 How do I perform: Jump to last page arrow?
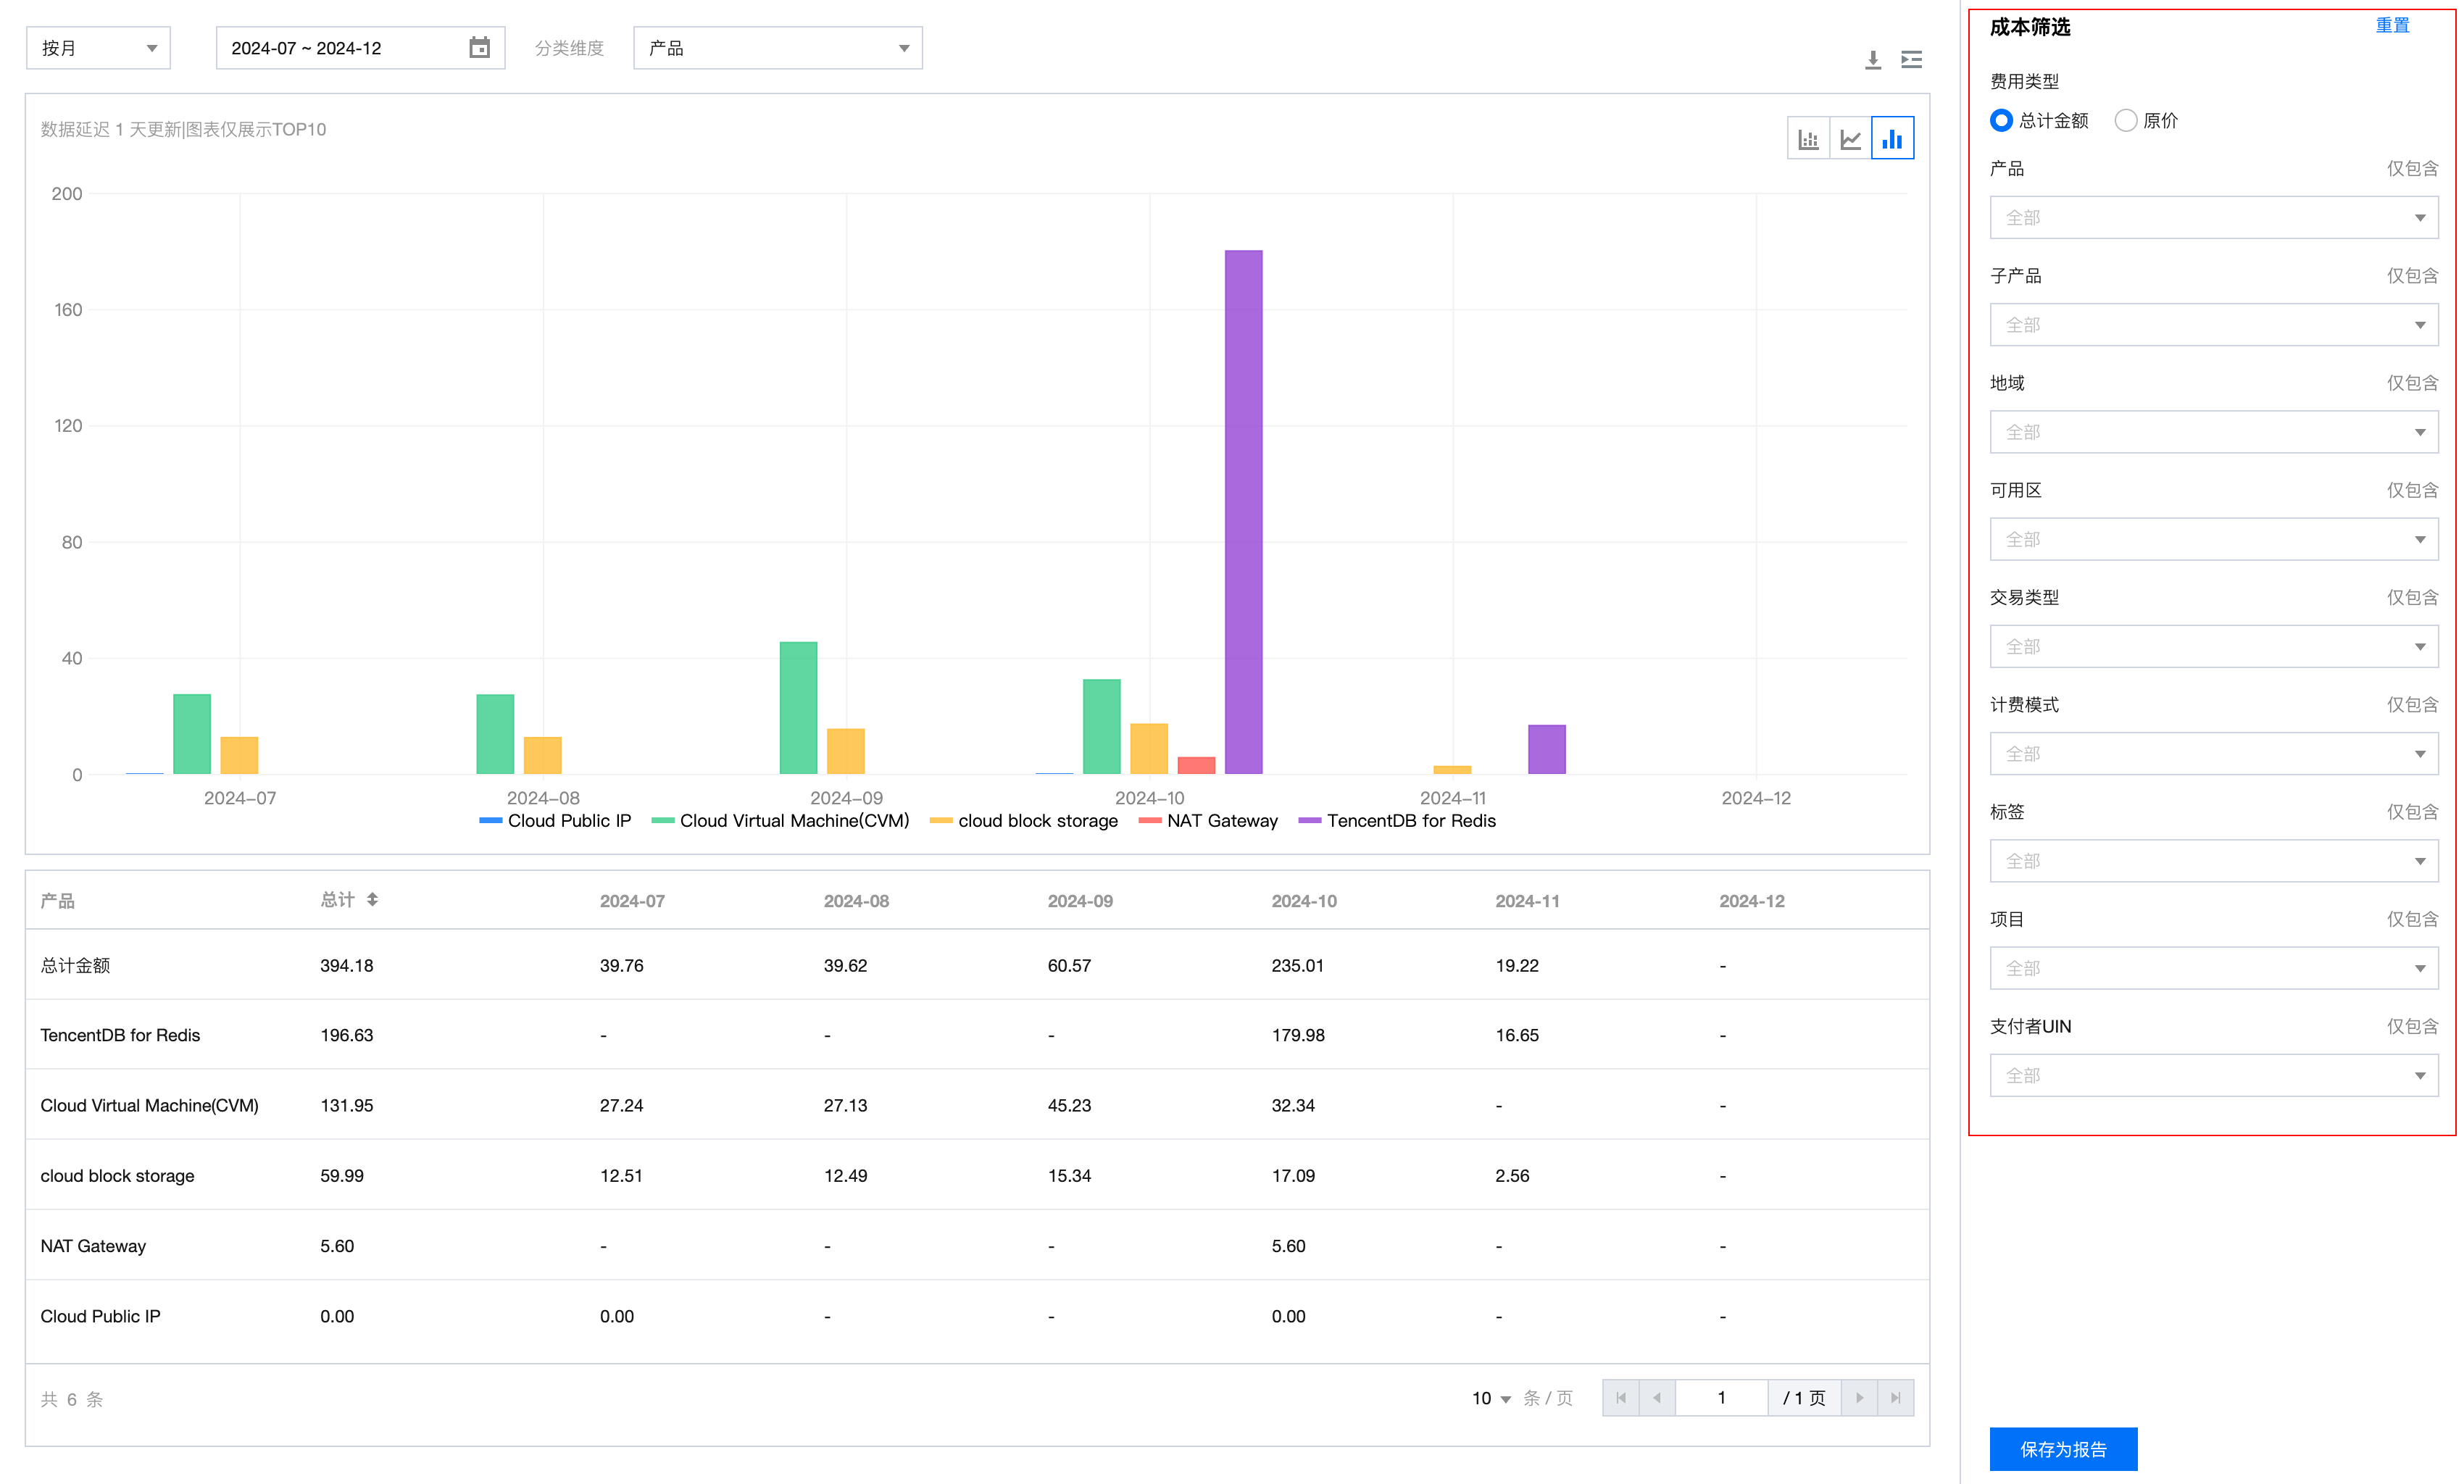pos(1896,1398)
